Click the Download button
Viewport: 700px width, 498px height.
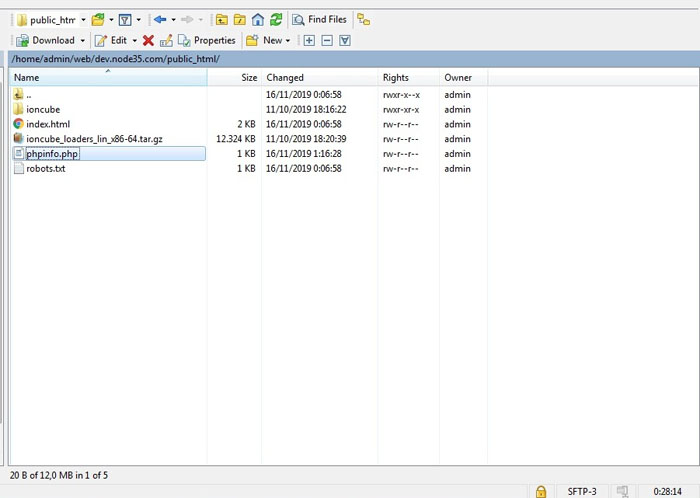46,41
